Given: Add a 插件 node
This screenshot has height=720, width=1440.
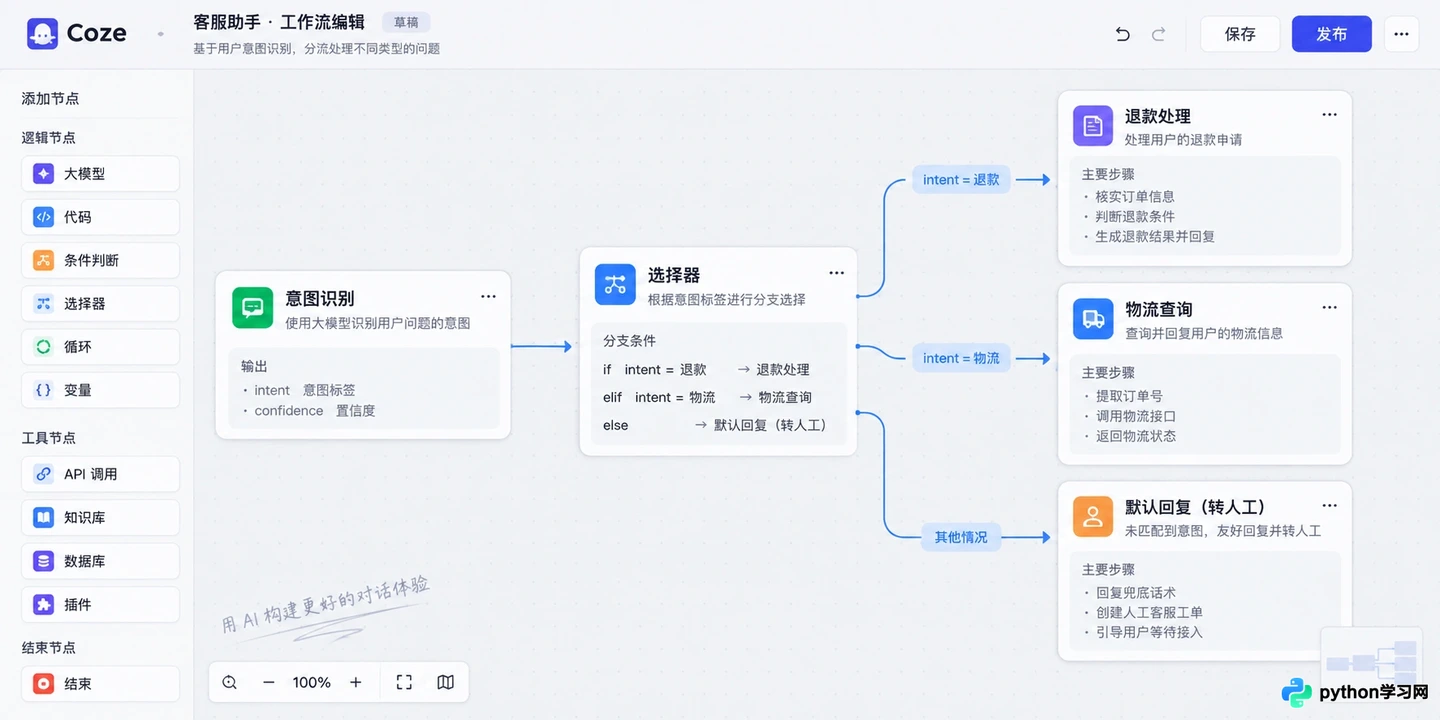Looking at the screenshot, I should click(x=100, y=604).
